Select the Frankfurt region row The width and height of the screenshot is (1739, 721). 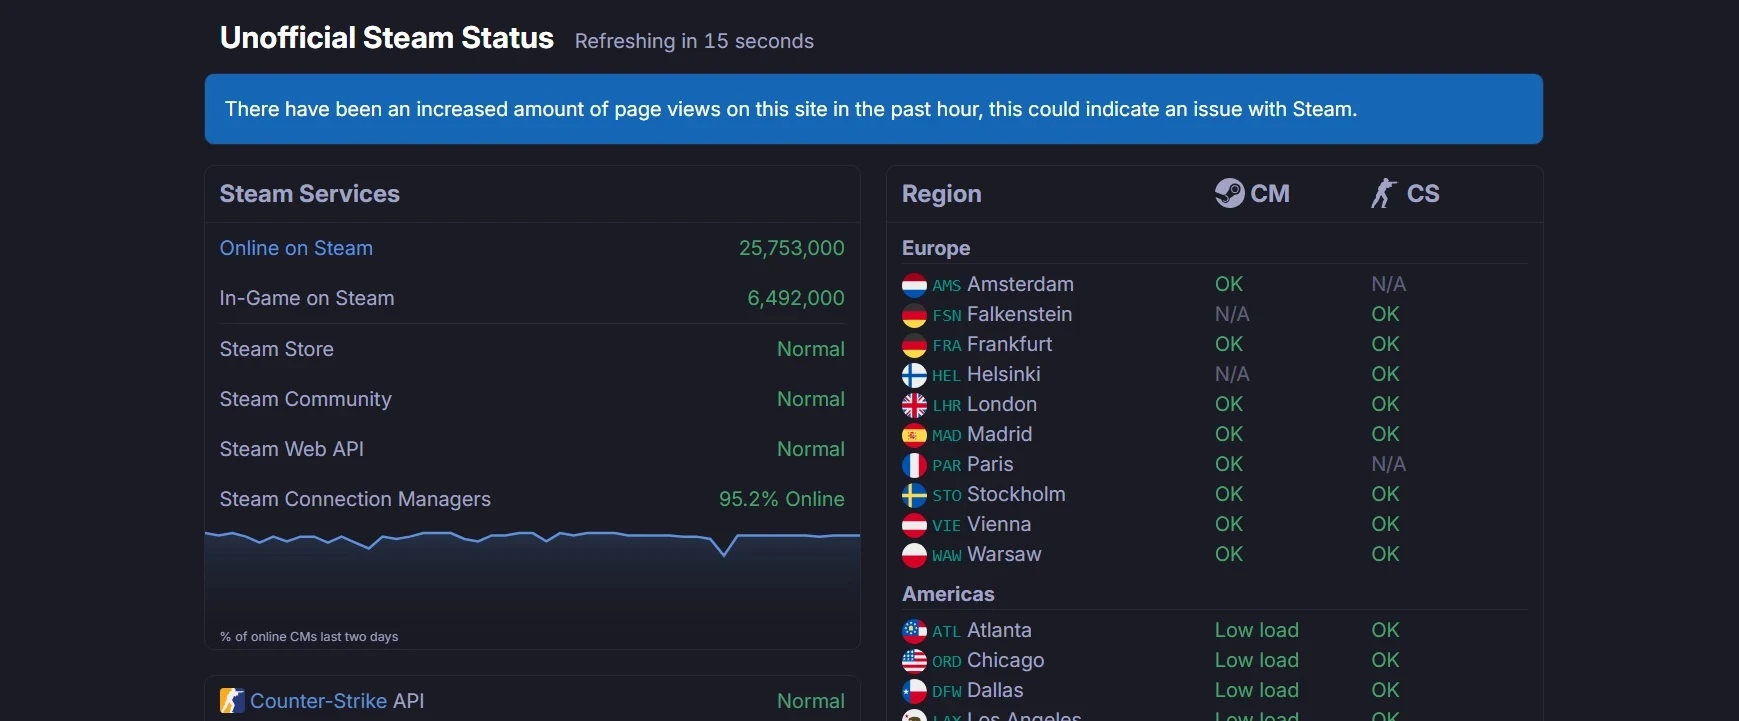click(x=1009, y=345)
